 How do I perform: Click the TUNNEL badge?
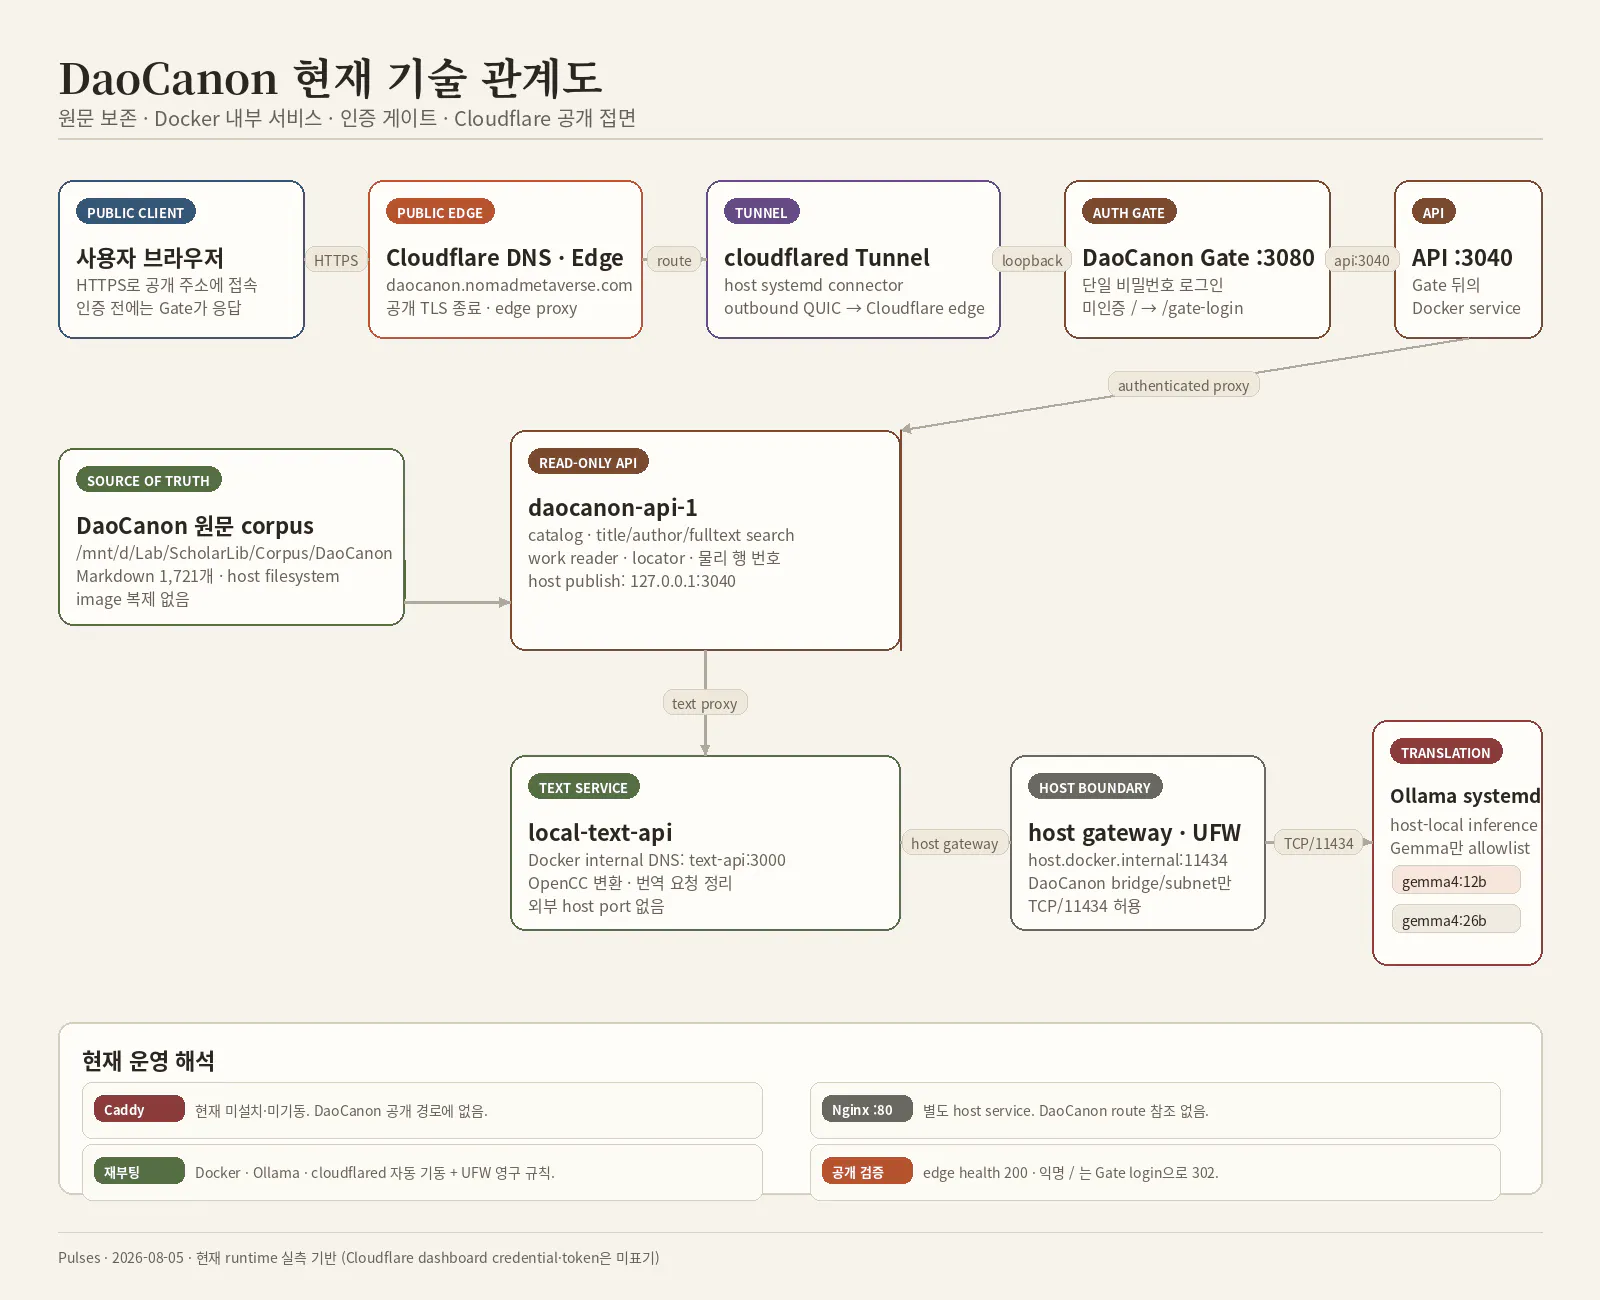[x=761, y=212]
